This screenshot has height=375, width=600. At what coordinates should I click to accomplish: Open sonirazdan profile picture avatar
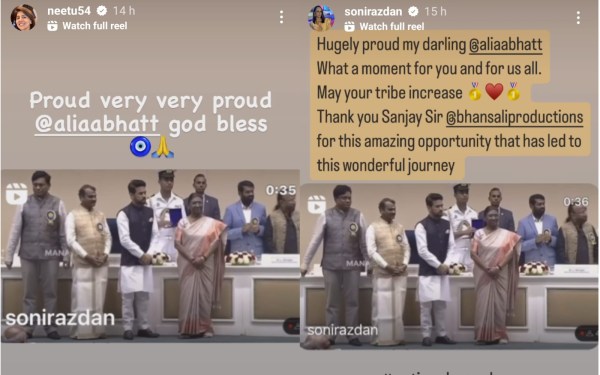pos(321,18)
